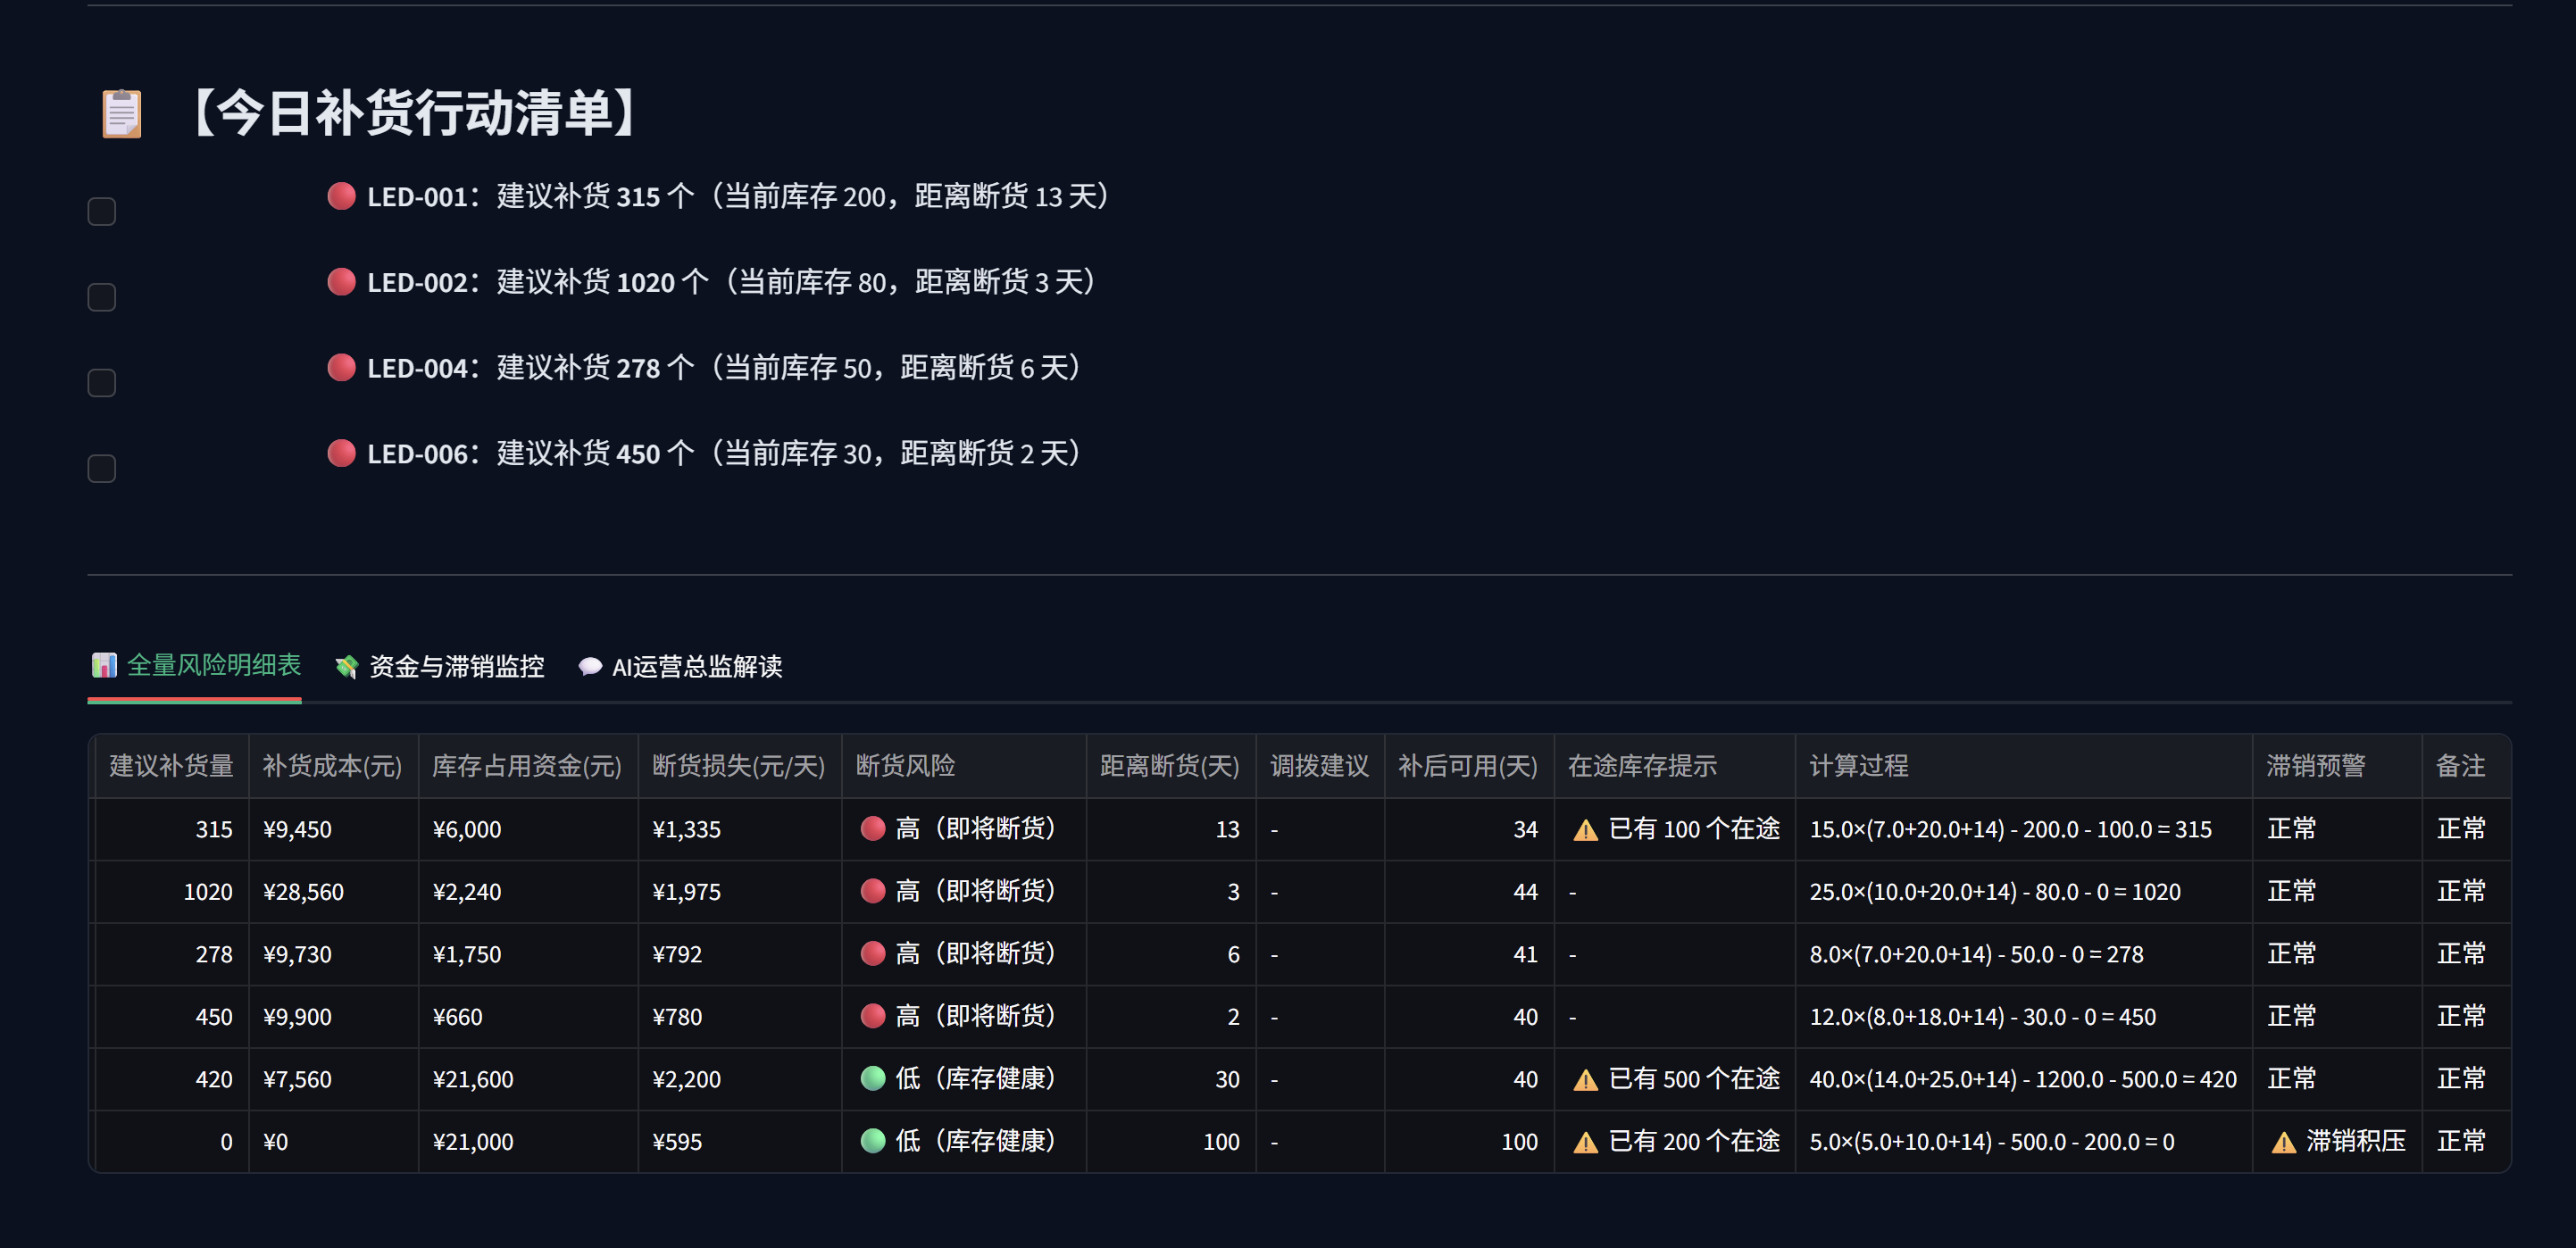Click the clipboard icon beside 今日补货行动清单
This screenshot has height=1248, width=2576.
(122, 113)
